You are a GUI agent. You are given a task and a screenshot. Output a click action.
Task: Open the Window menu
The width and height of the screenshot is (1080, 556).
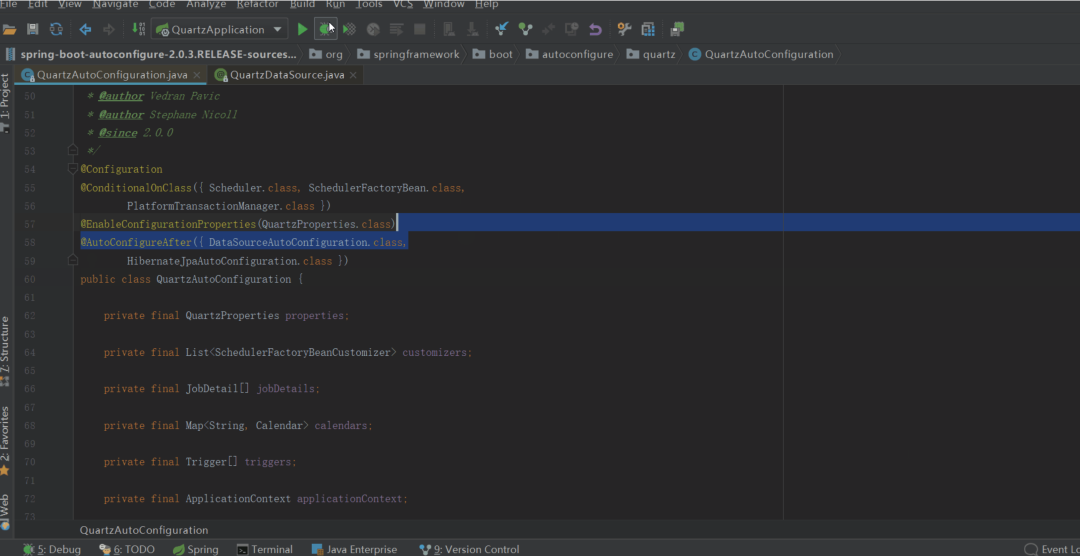[444, 4]
